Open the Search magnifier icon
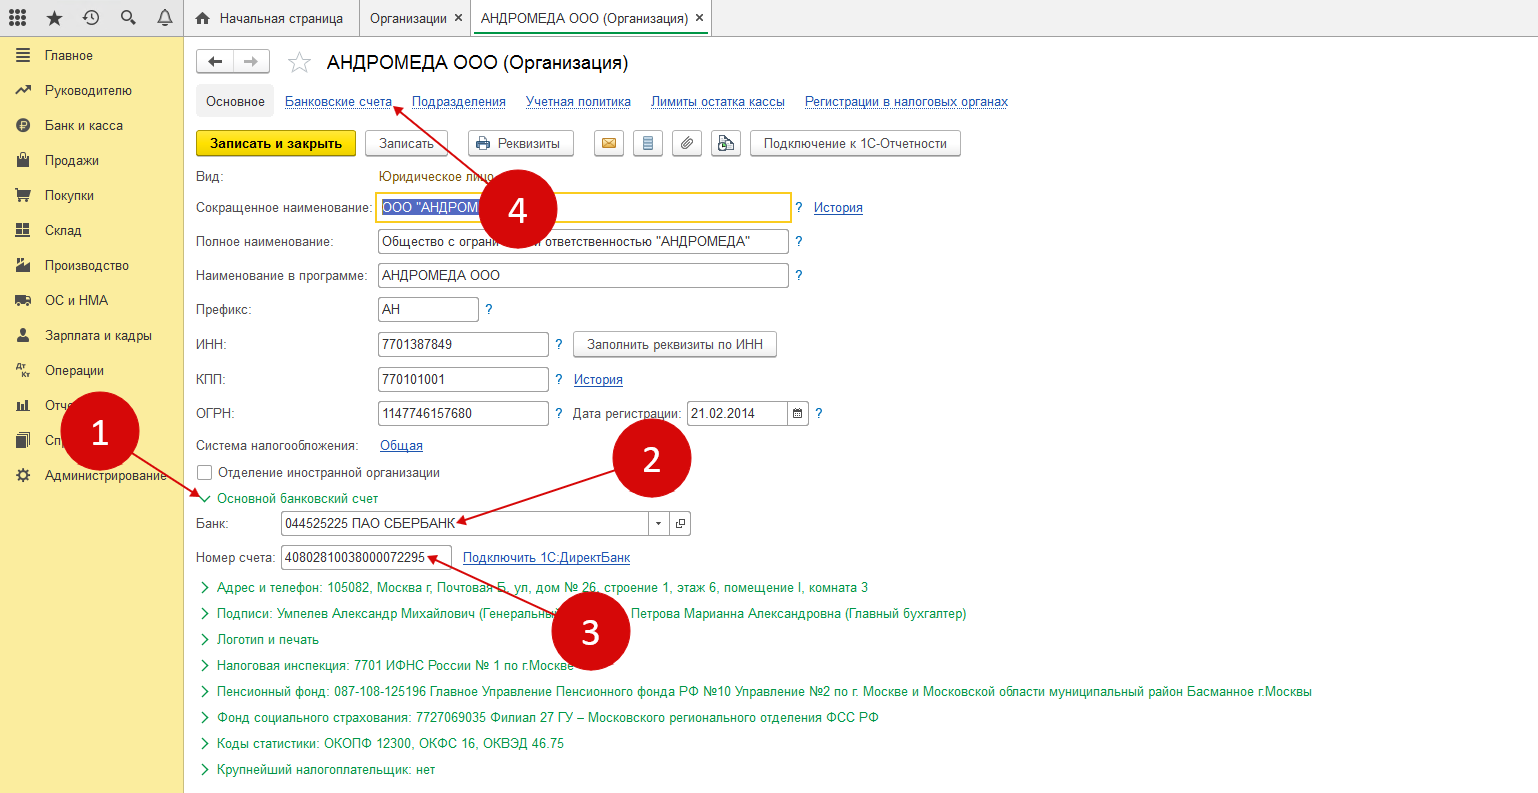Image resolution: width=1538 pixels, height=793 pixels. pyautogui.click(x=128, y=18)
